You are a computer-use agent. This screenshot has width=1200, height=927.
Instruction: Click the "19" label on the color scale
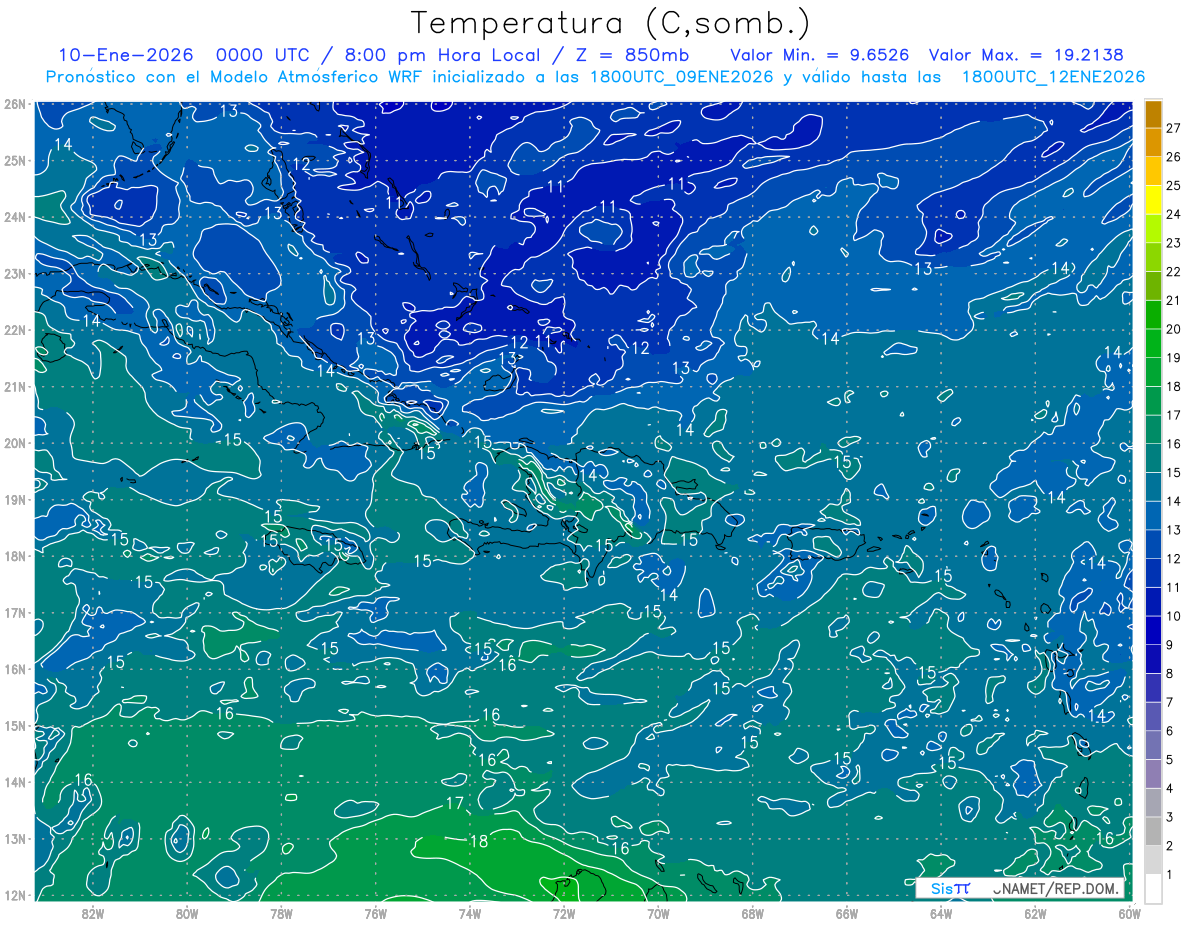1173,358
